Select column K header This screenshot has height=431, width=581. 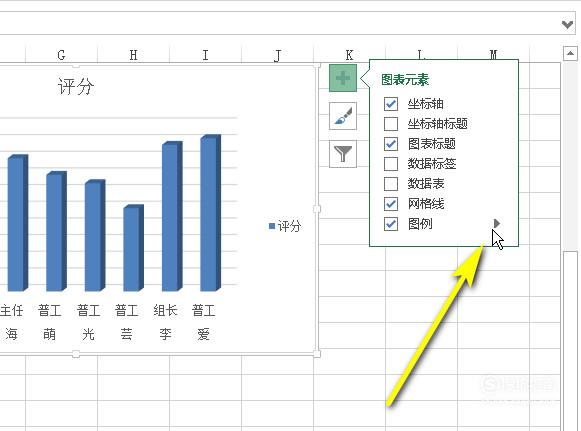349,55
